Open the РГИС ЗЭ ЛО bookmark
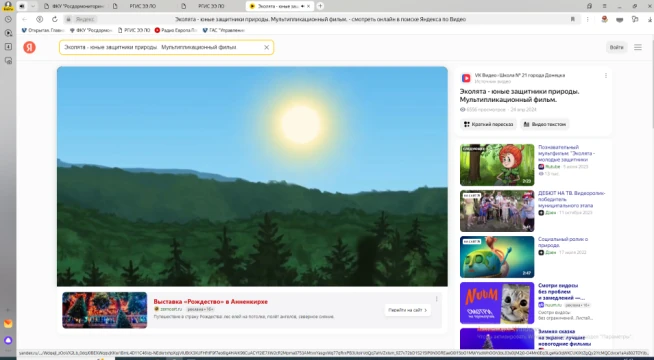 point(134,30)
